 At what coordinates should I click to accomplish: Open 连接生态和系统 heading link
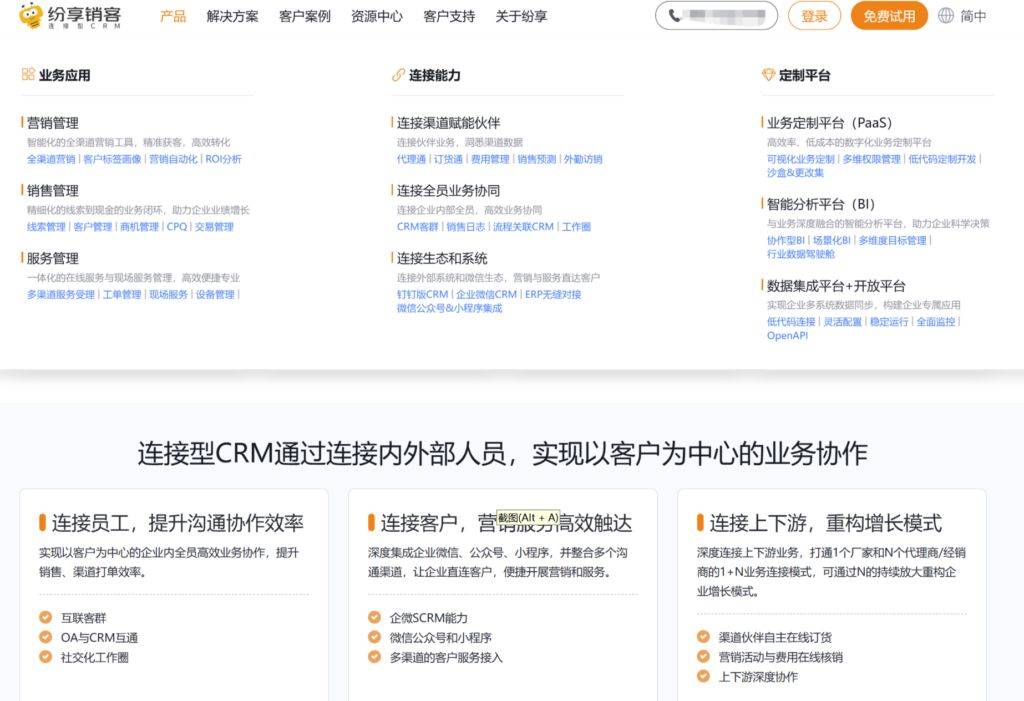[x=442, y=258]
